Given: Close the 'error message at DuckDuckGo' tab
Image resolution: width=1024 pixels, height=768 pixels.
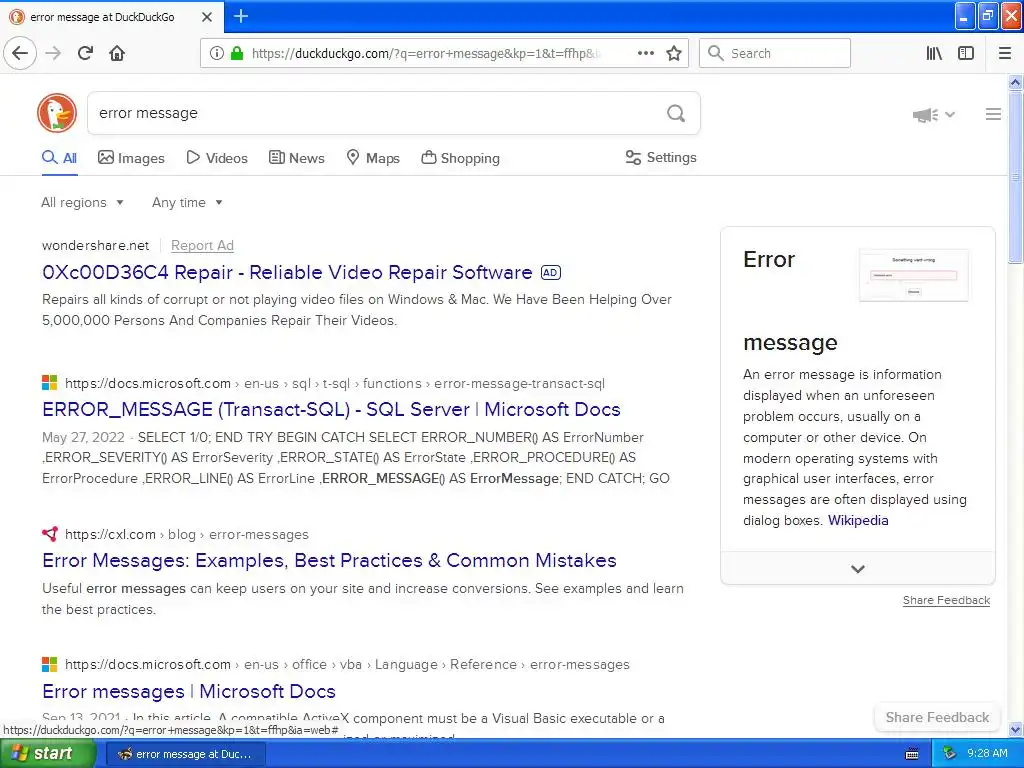Looking at the screenshot, I should point(207,17).
